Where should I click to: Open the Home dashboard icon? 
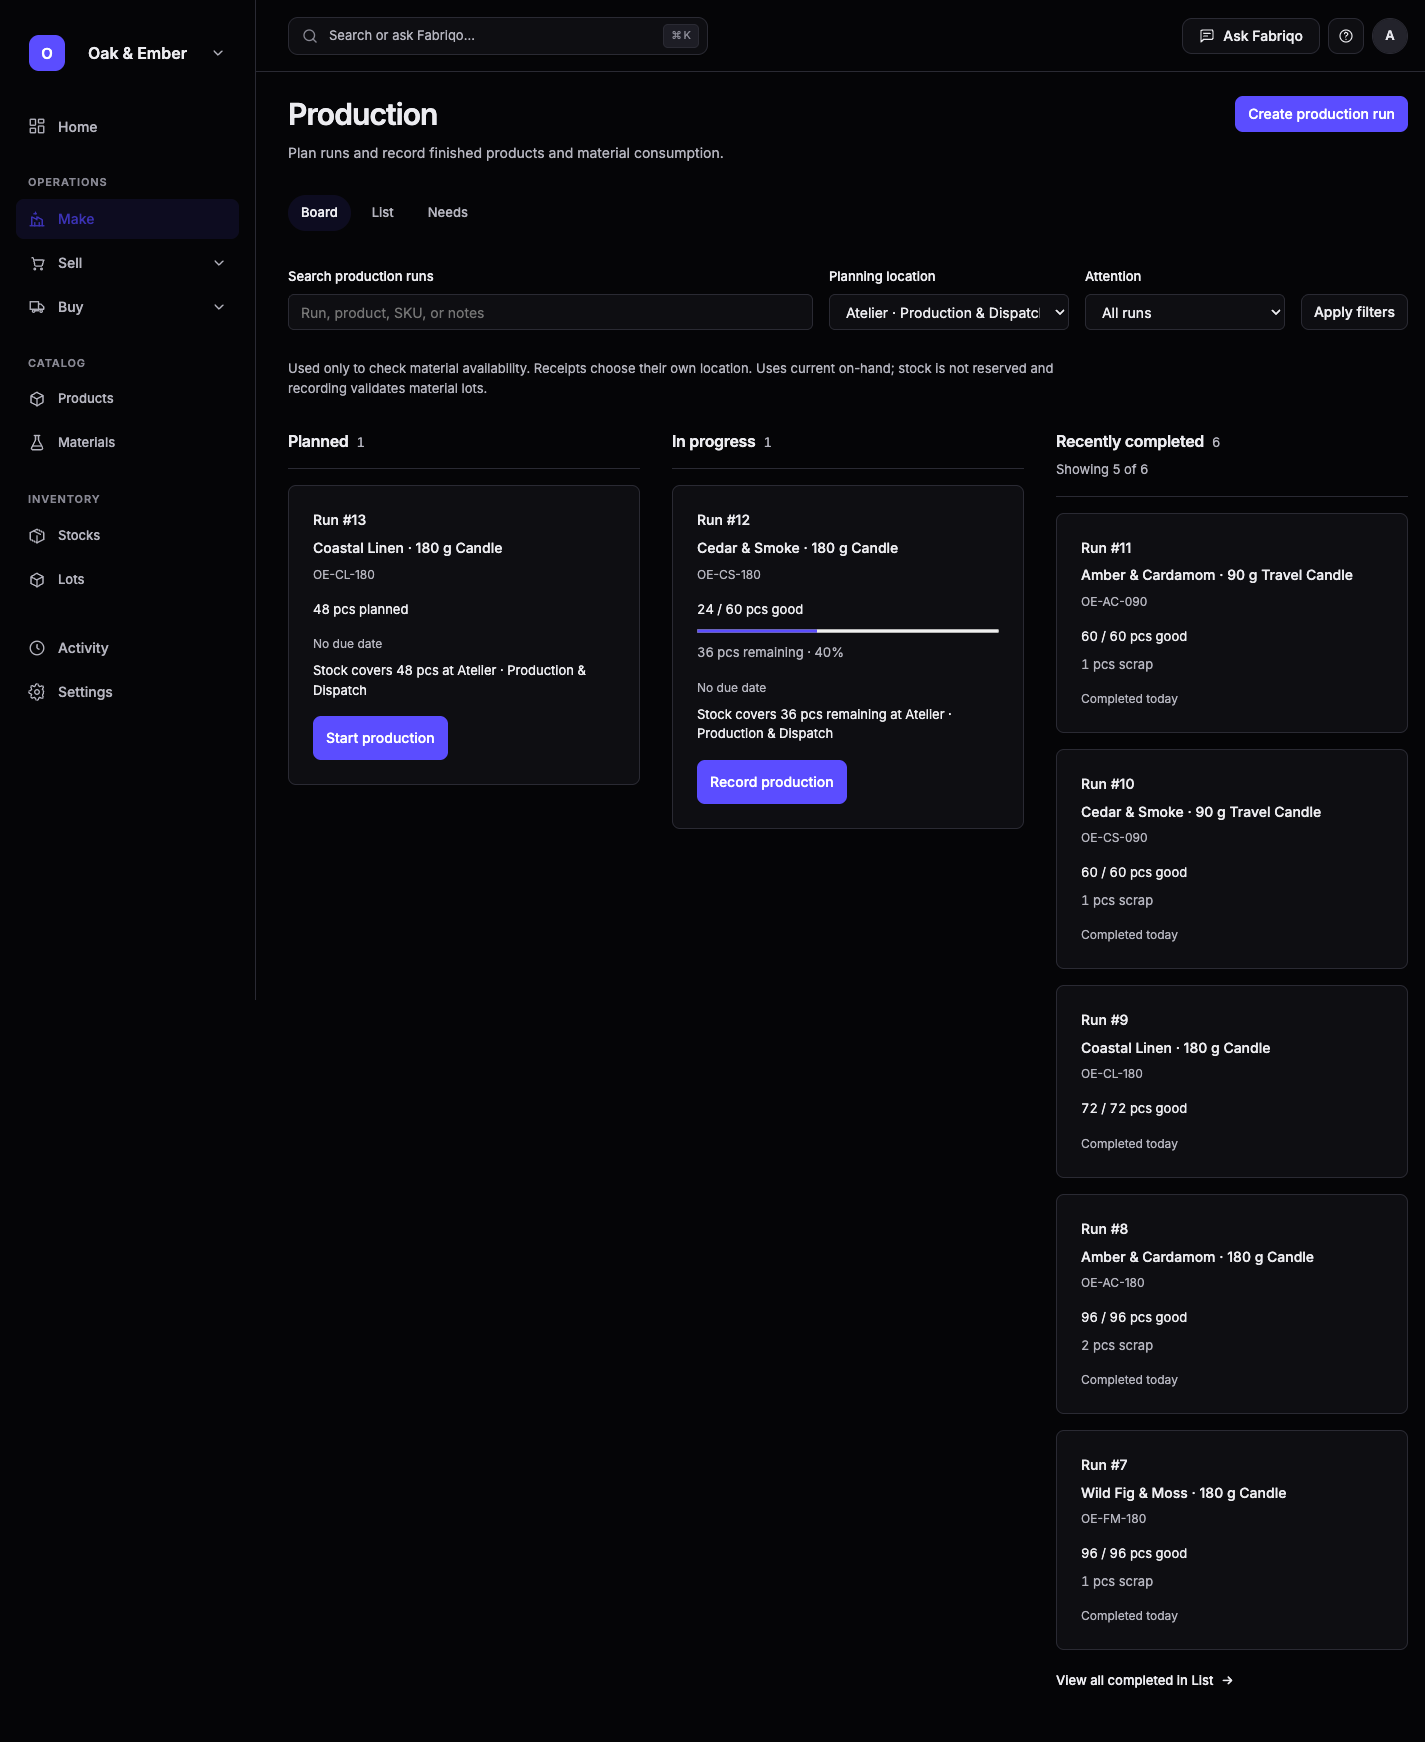[x=37, y=126]
